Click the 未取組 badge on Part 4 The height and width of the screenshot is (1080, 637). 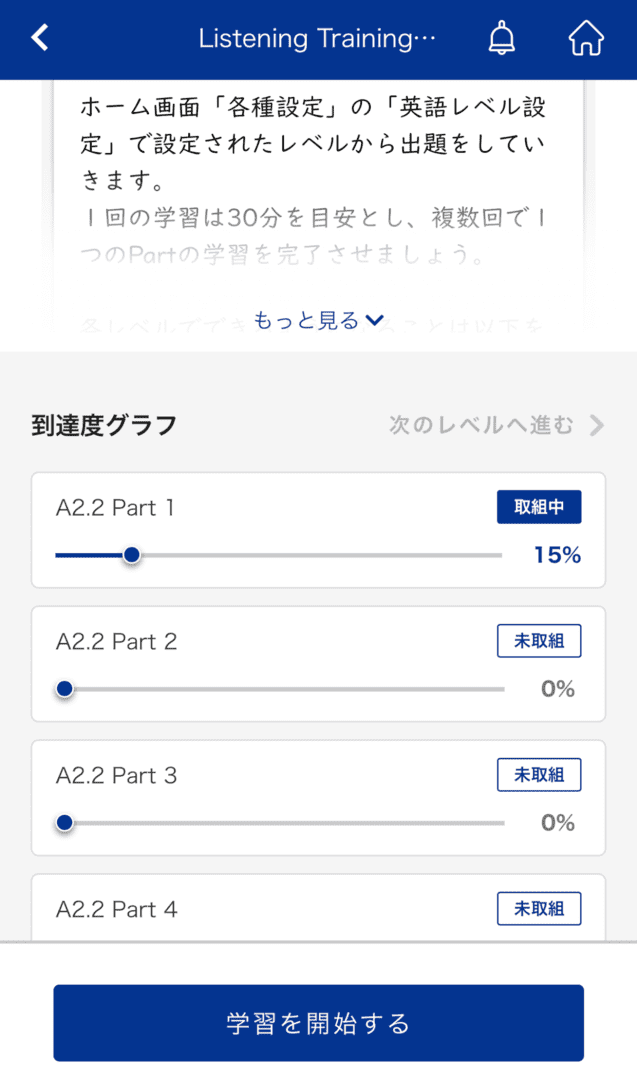539,908
